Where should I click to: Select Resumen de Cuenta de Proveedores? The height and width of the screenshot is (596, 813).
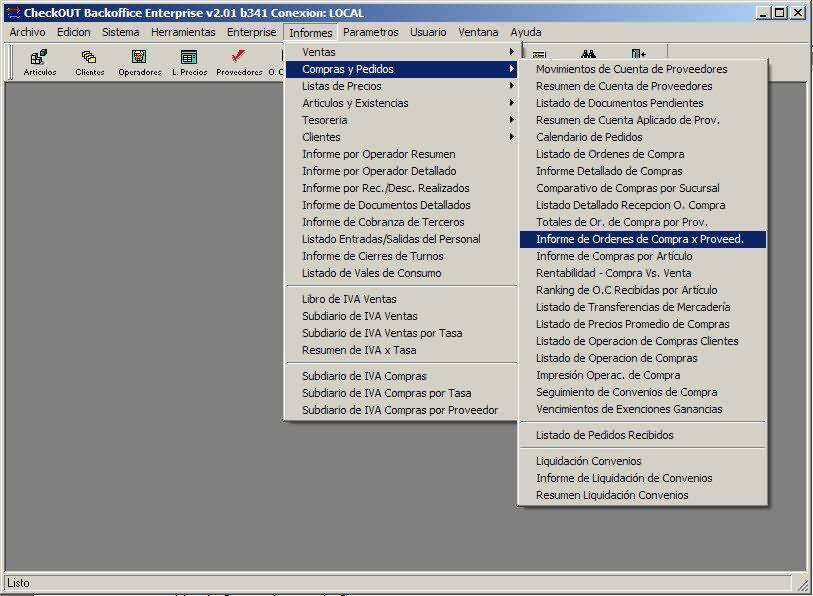coord(643,86)
